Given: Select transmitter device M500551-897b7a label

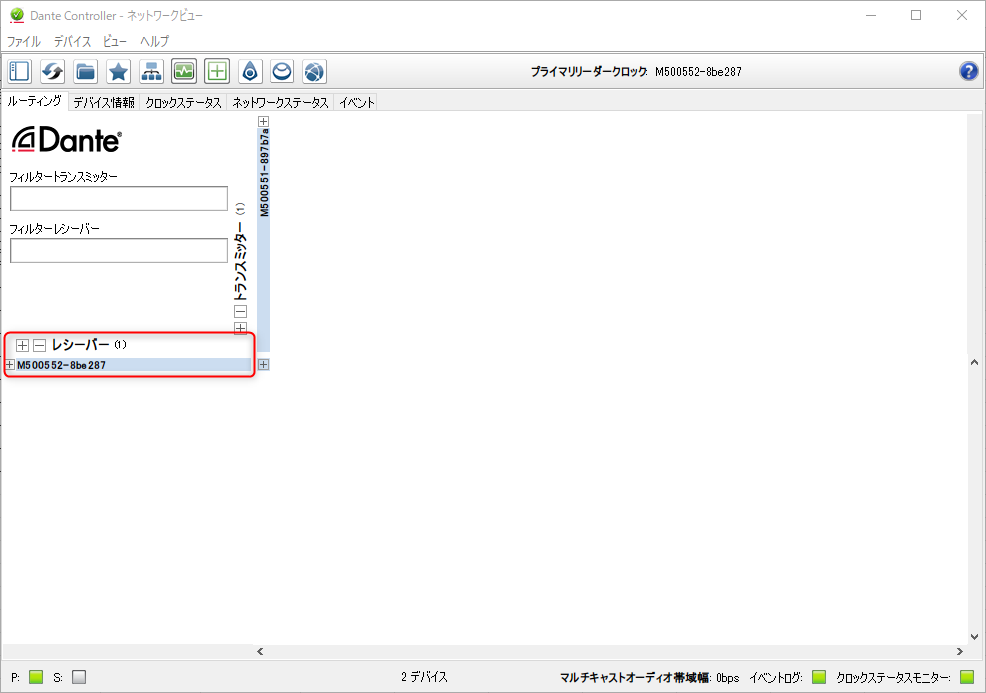Looking at the screenshot, I should pyautogui.click(x=264, y=173).
